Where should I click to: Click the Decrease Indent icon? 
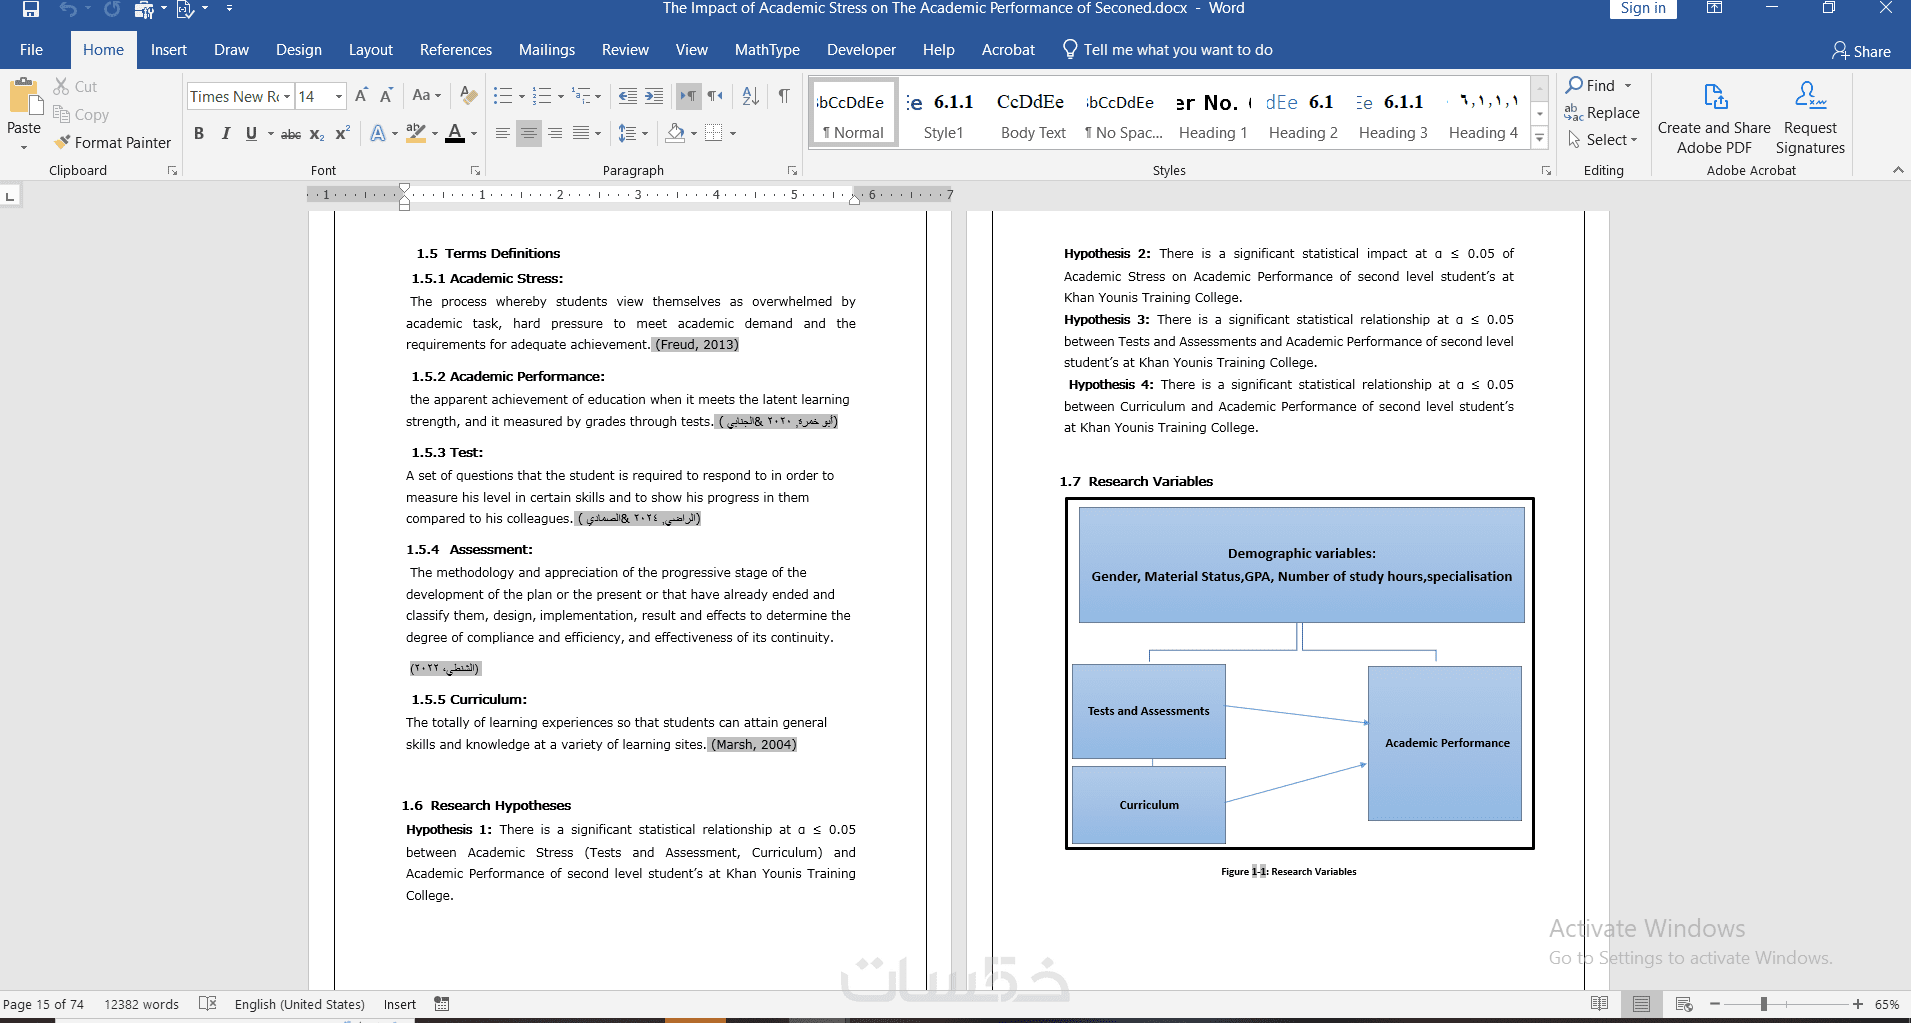[628, 96]
